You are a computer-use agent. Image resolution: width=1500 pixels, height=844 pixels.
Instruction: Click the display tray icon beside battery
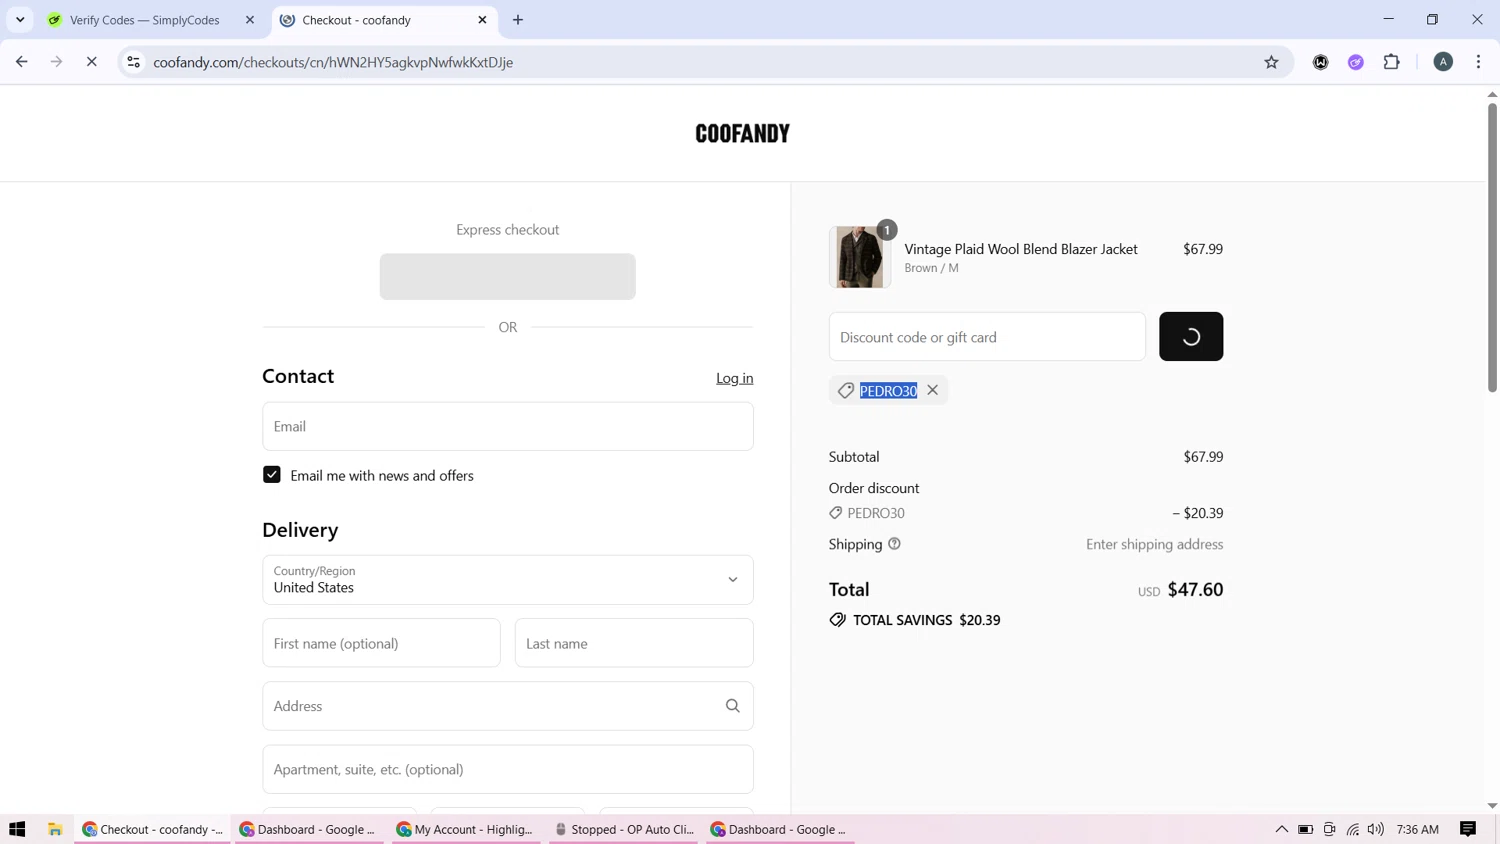(x=1329, y=829)
